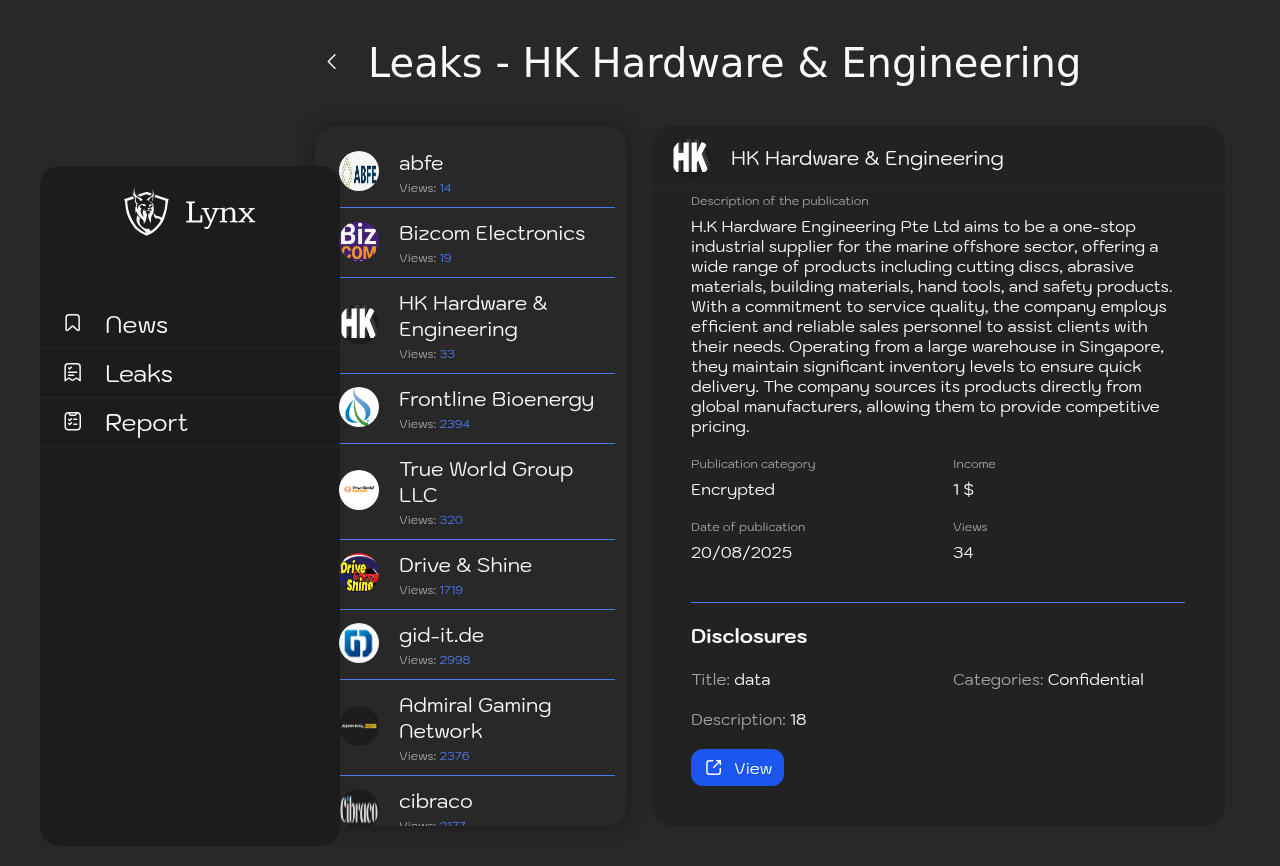Click the income value 1 $
Viewport: 1280px width, 866px height.
coord(963,490)
